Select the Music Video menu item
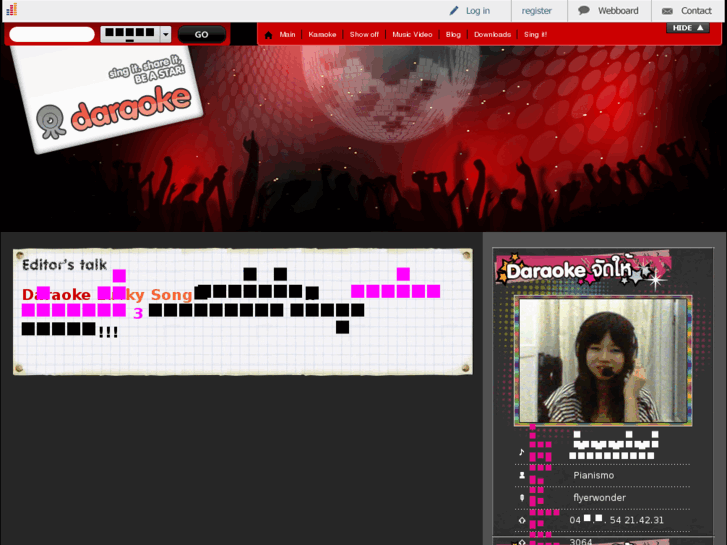The image size is (727, 545). pos(412,34)
